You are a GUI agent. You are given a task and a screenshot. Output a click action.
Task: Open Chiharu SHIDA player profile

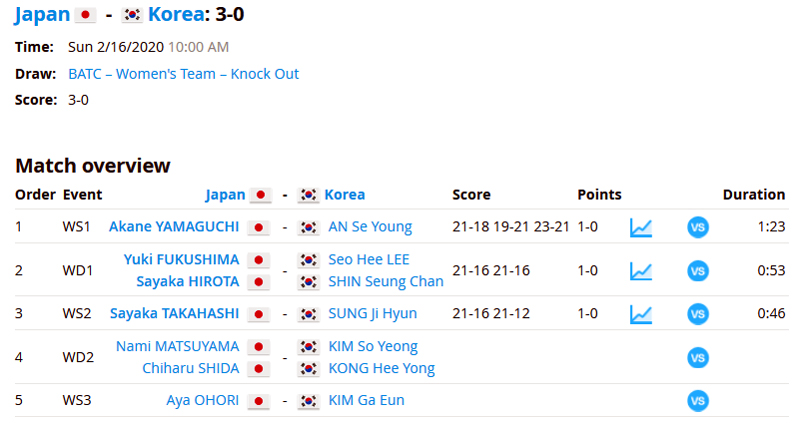(x=190, y=368)
